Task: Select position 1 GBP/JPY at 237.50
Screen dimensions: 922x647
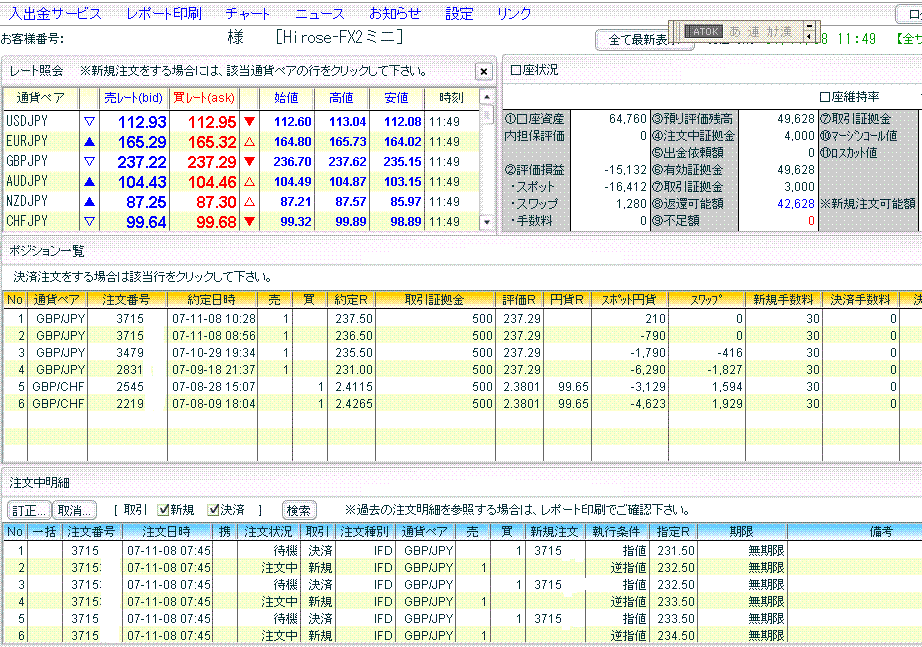Action: point(462,319)
